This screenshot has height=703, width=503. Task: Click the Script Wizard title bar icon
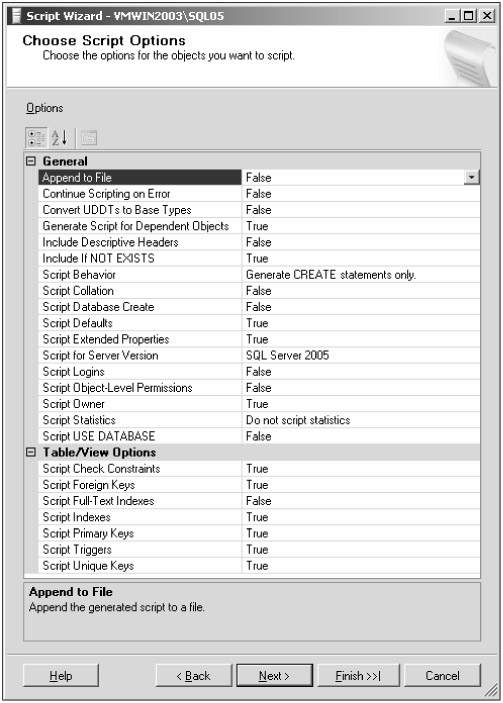16,16
